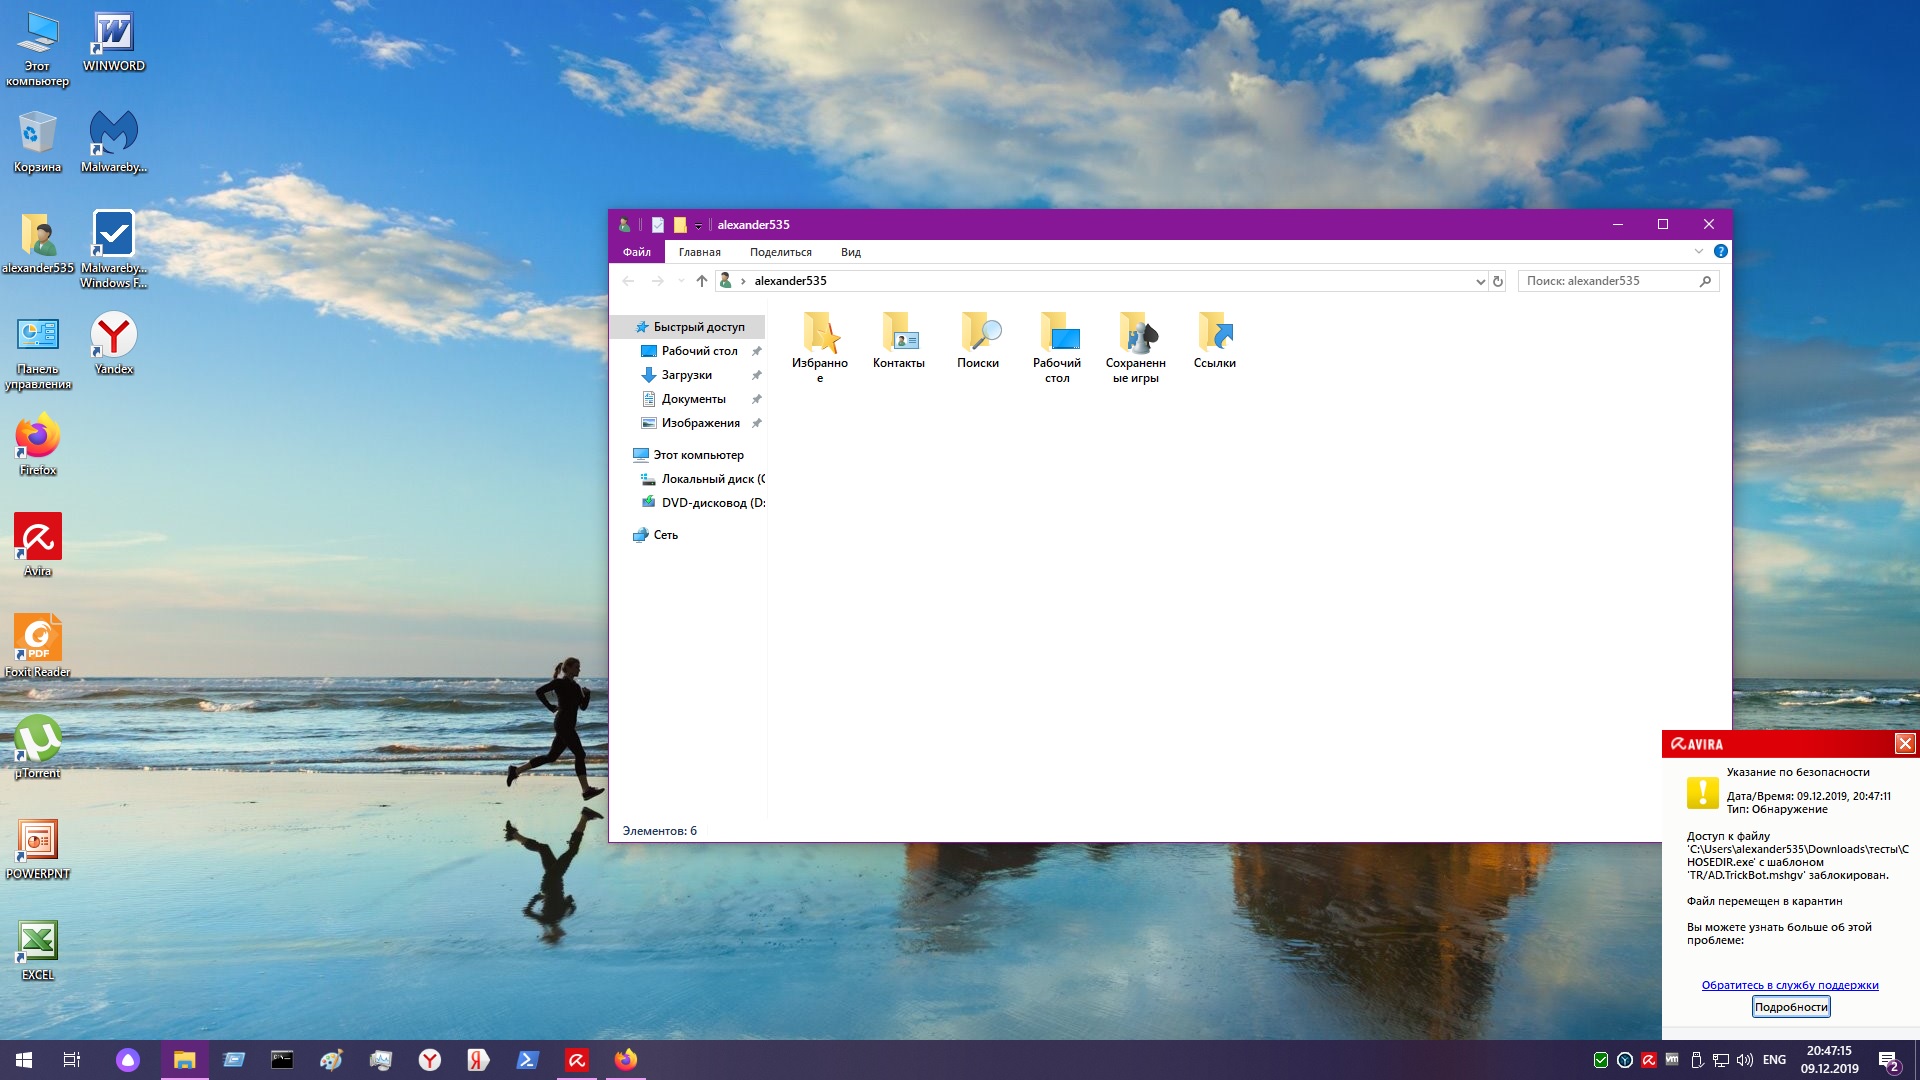Click the Подробности button in Avira alert

pos(1790,1007)
